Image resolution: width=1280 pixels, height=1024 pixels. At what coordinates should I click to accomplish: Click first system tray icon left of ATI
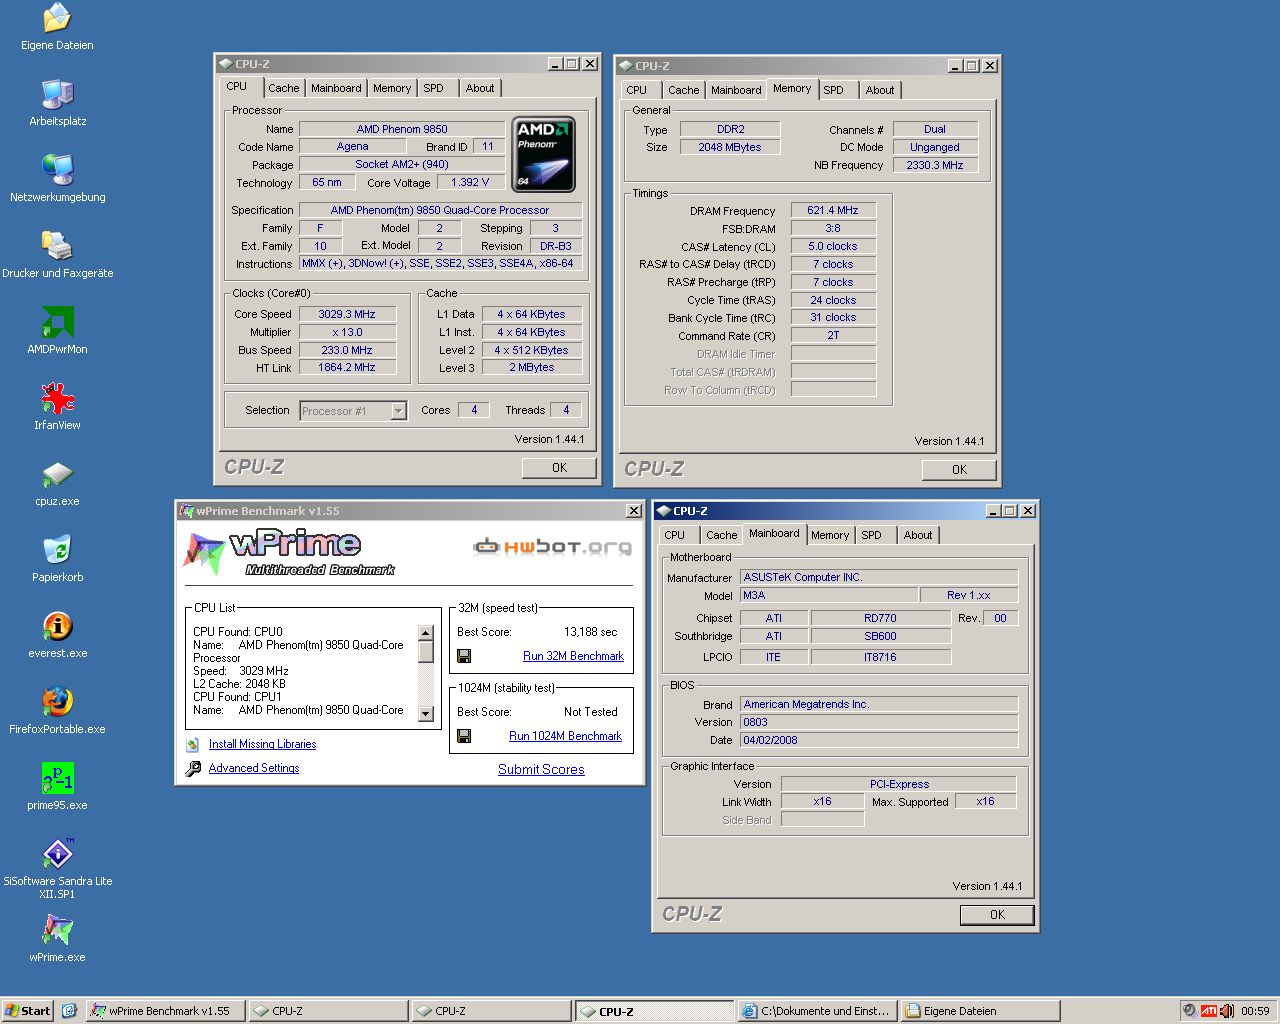click(1189, 1011)
